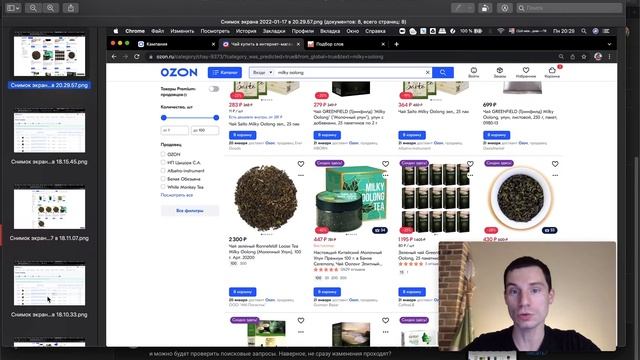The width and height of the screenshot is (640, 360).
Task: Click the browser back arrow
Action: (x=114, y=57)
